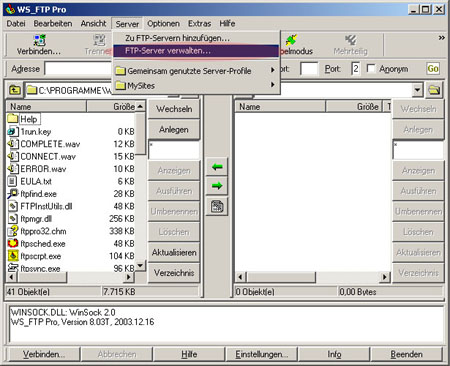The width and height of the screenshot is (450, 366).
Task: Click local list scroll up arrow
Action: coord(140,106)
